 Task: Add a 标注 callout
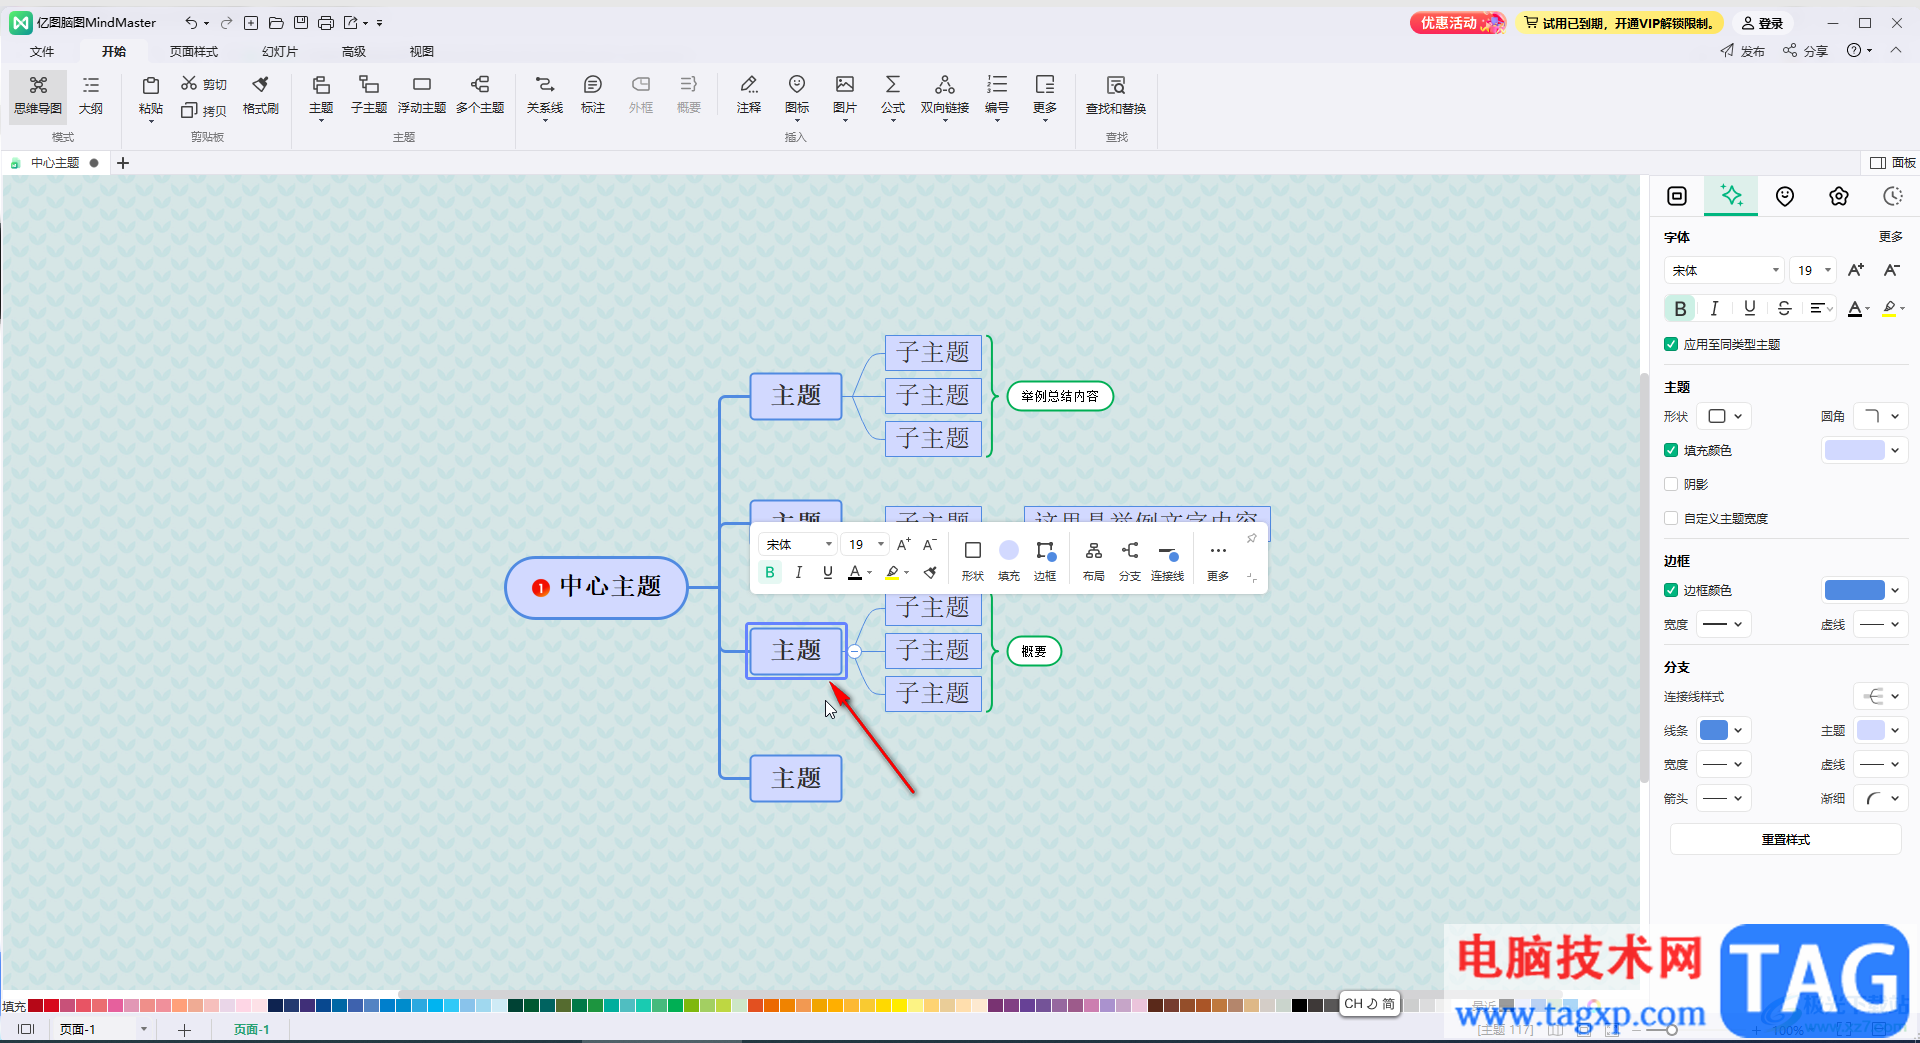[x=593, y=95]
